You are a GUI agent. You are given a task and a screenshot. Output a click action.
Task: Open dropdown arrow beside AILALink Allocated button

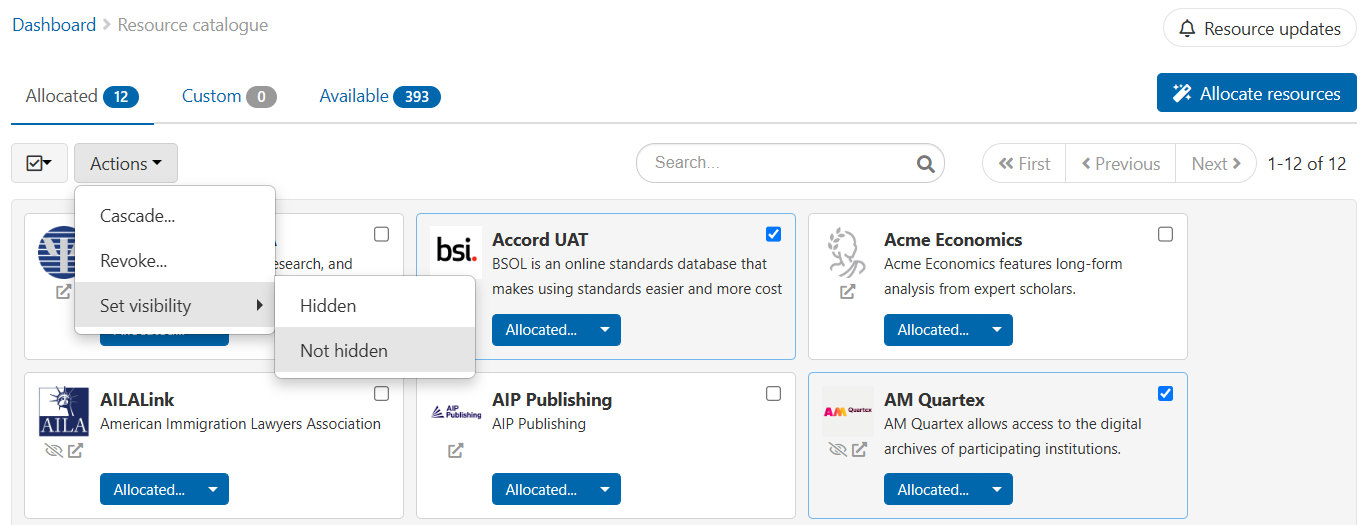(x=213, y=490)
